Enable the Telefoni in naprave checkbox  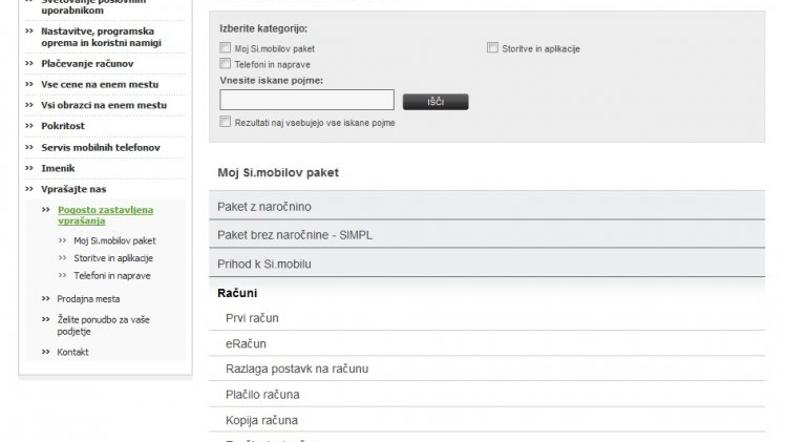click(x=225, y=63)
